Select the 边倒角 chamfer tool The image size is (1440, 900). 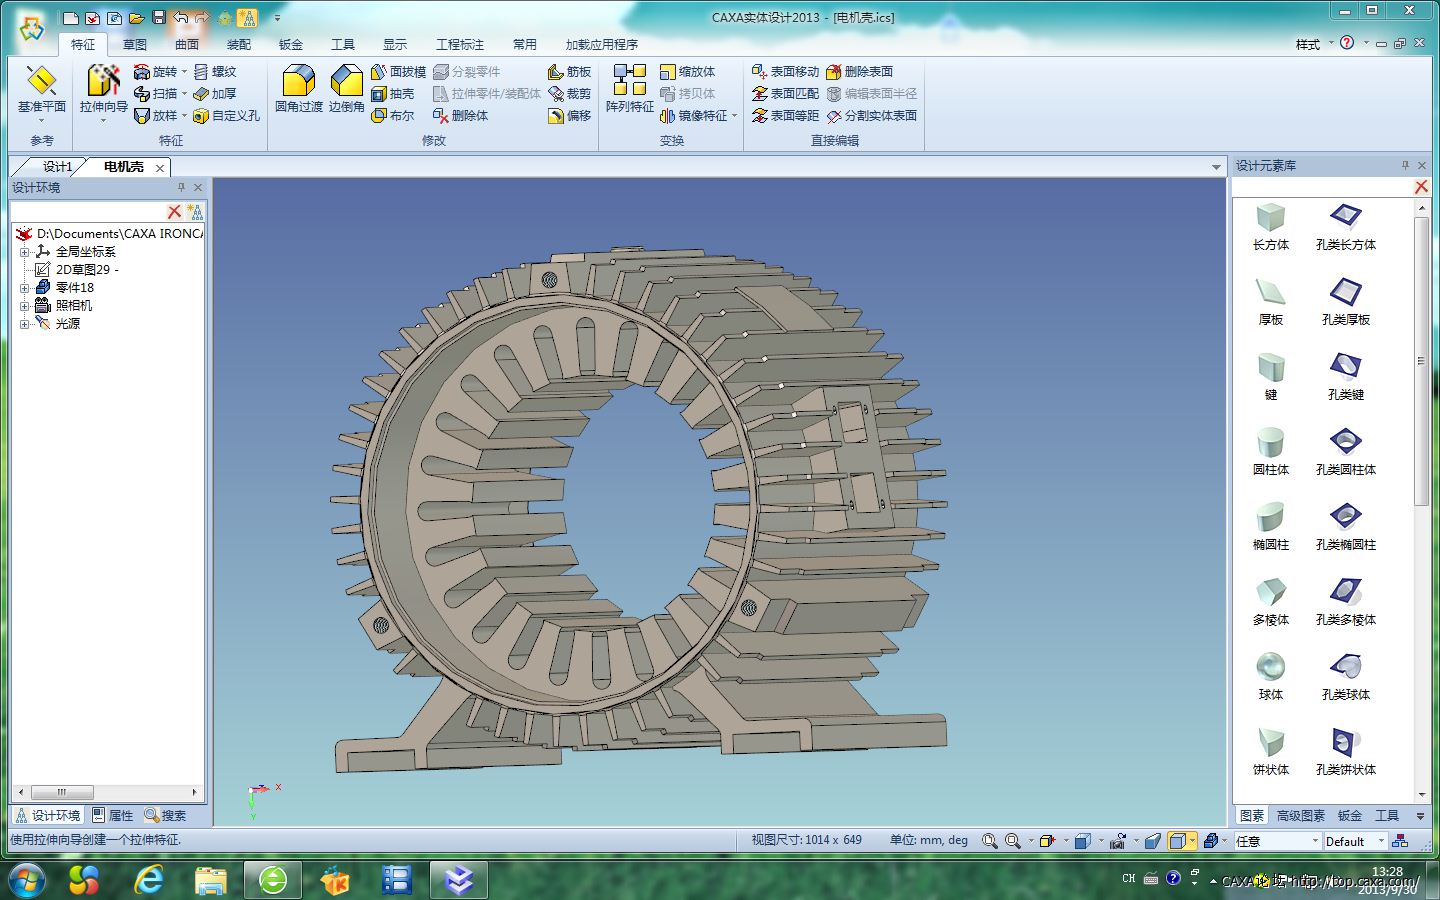click(346, 82)
